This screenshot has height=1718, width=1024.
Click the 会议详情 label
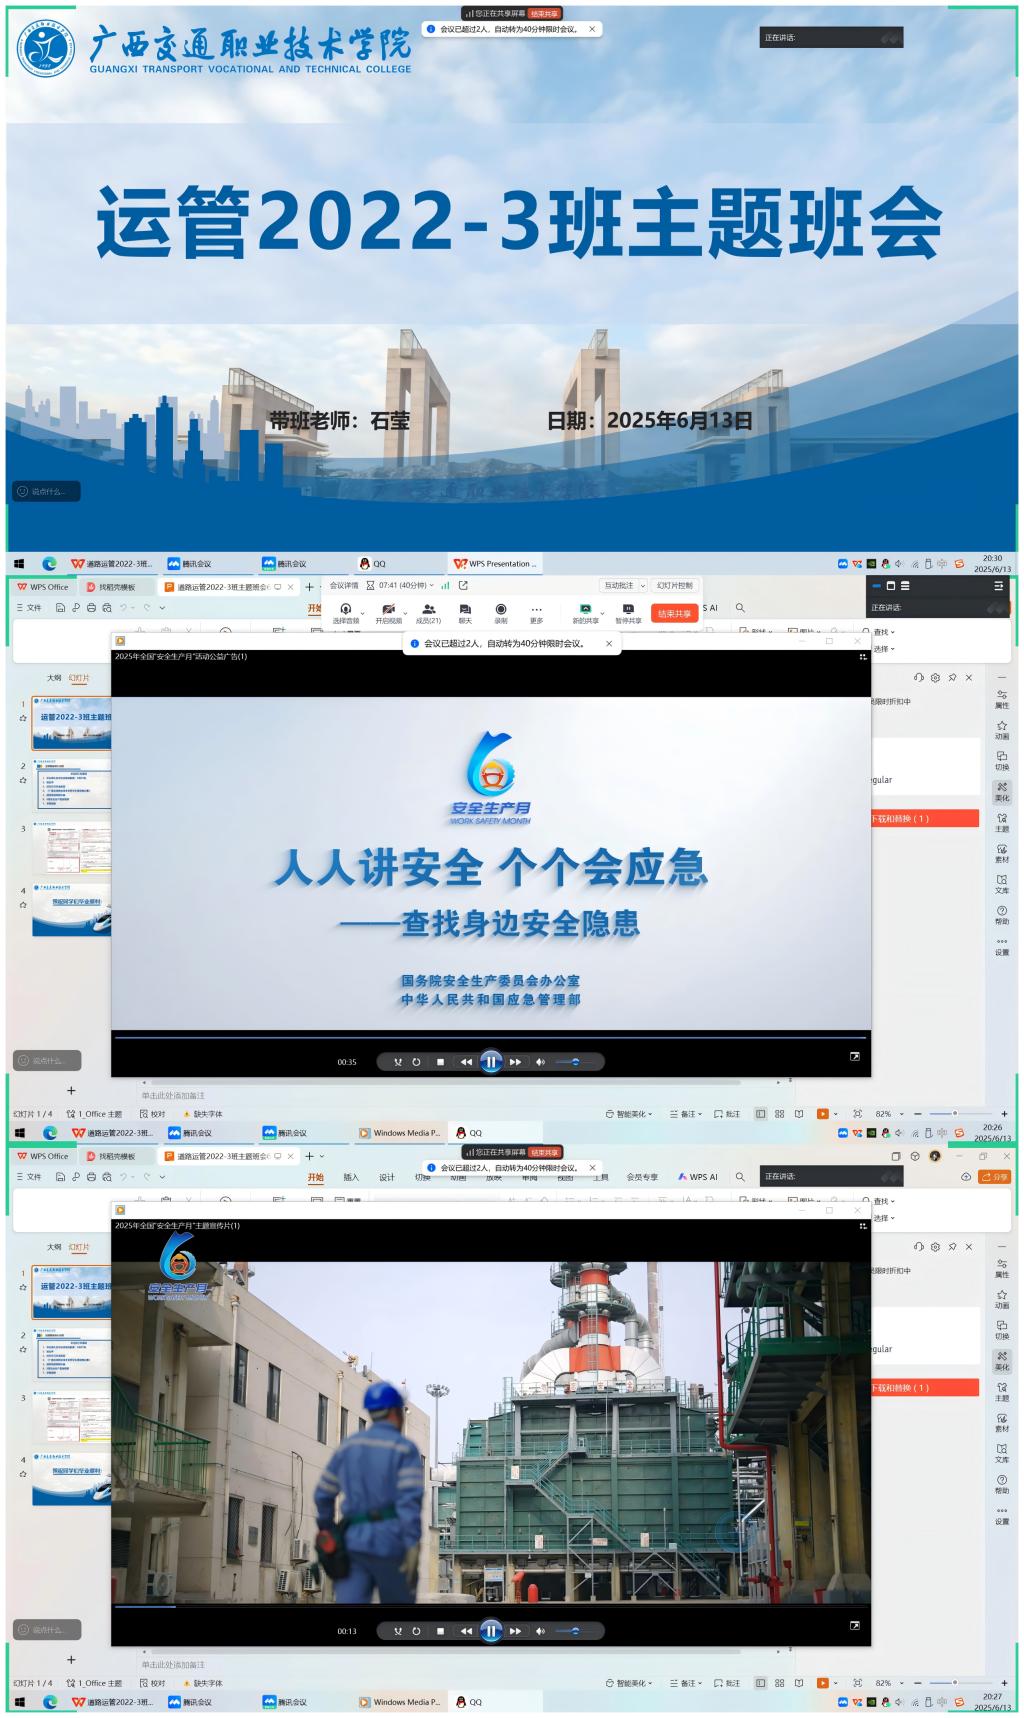point(344,586)
